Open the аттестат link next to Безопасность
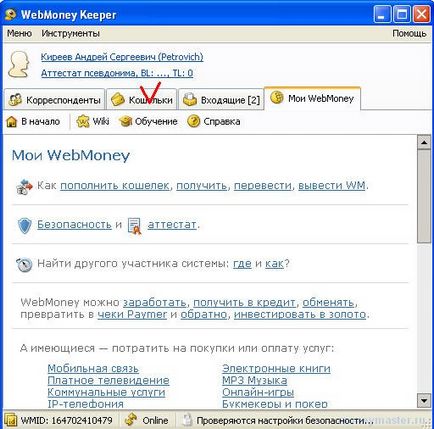The width and height of the screenshot is (434, 429). 172,224
